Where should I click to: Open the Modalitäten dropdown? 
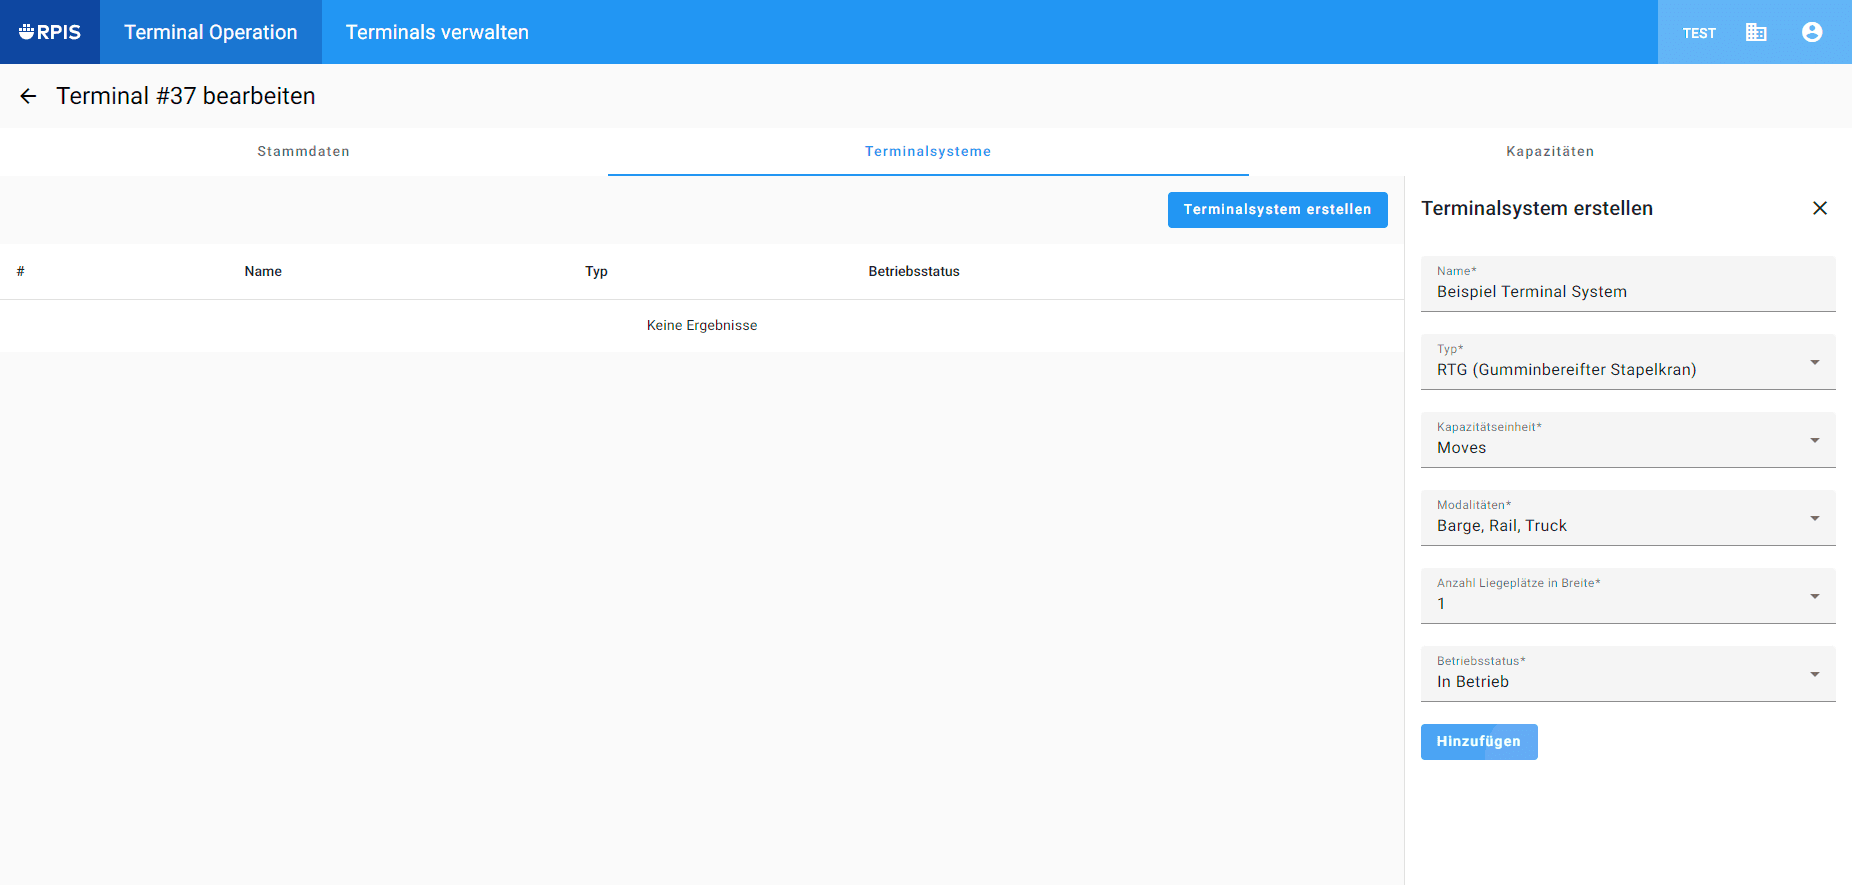1628,518
